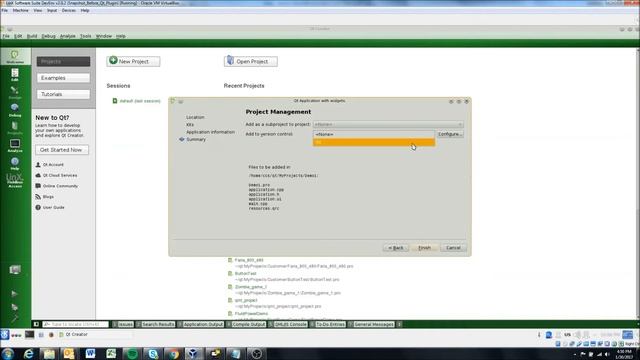This screenshot has height=360, width=640.
Task: Open Microsoft Word from Windows taskbar
Action: point(90,353)
